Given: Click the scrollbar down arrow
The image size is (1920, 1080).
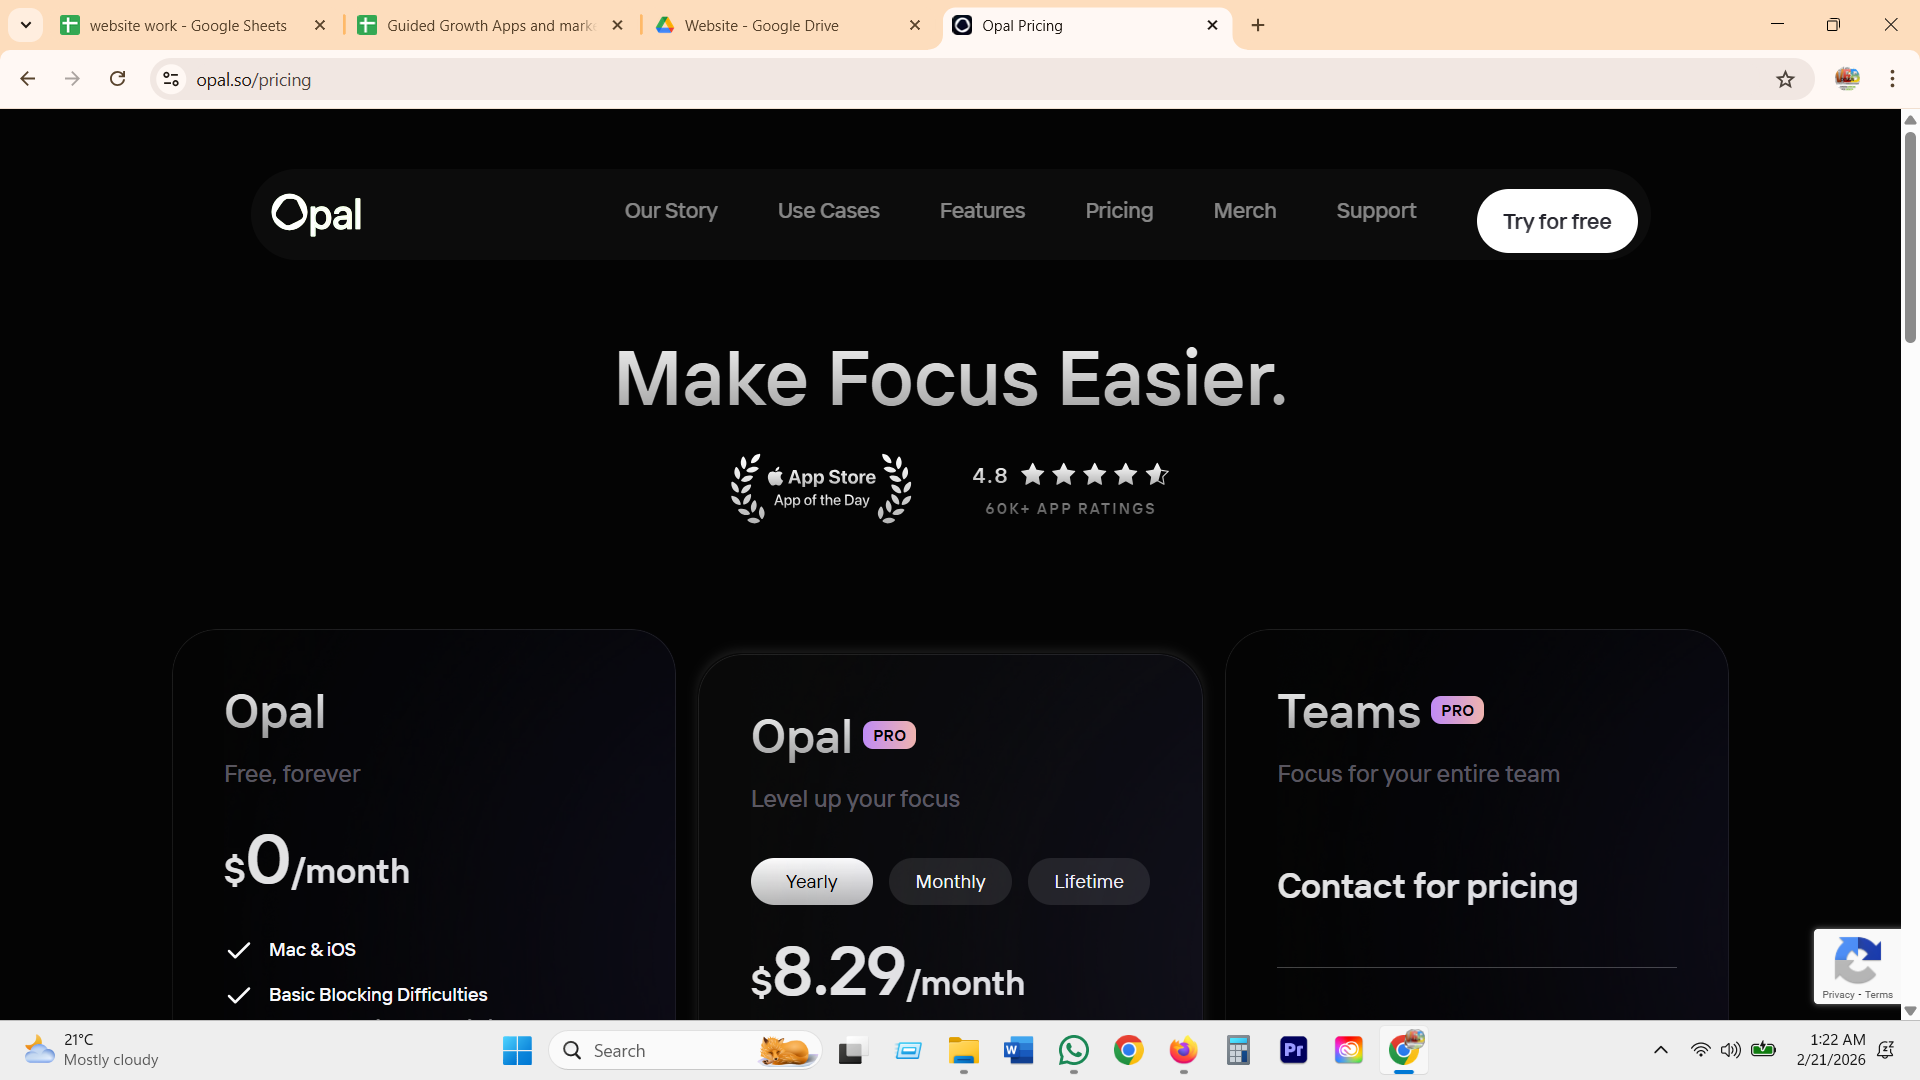Looking at the screenshot, I should pos(1910,1011).
